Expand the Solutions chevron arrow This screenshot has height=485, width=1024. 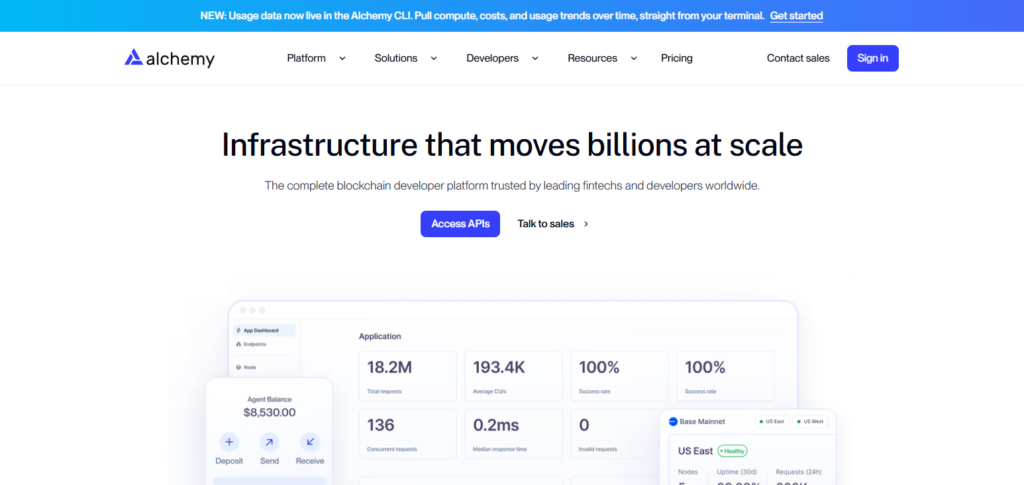[433, 58]
